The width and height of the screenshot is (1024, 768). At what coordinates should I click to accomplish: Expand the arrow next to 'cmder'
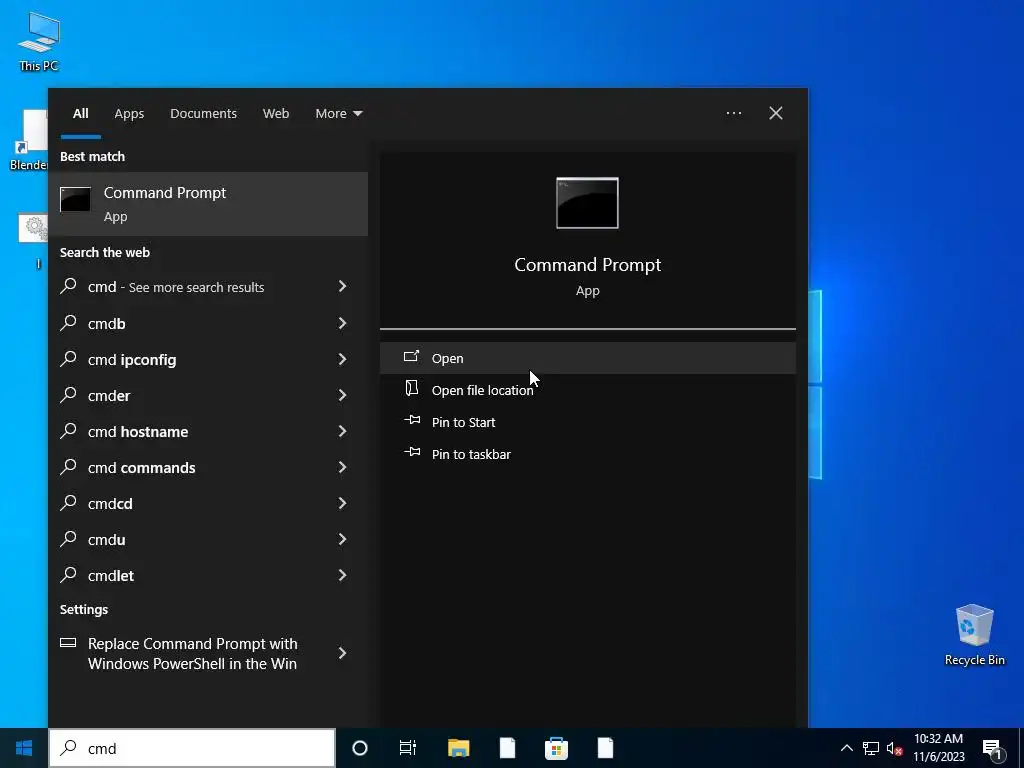(x=342, y=394)
